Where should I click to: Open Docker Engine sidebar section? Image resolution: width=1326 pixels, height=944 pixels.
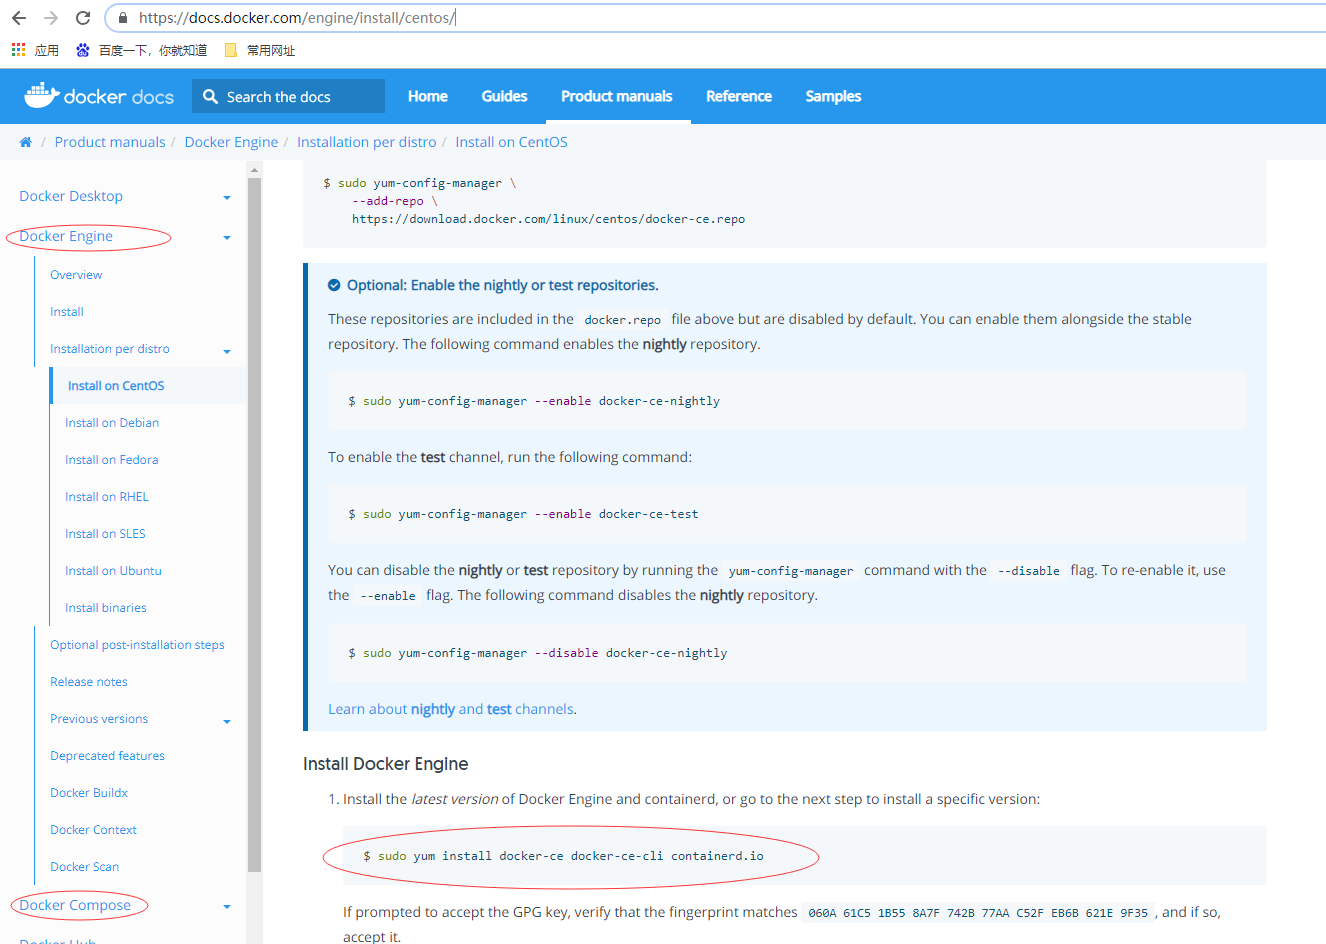point(66,236)
